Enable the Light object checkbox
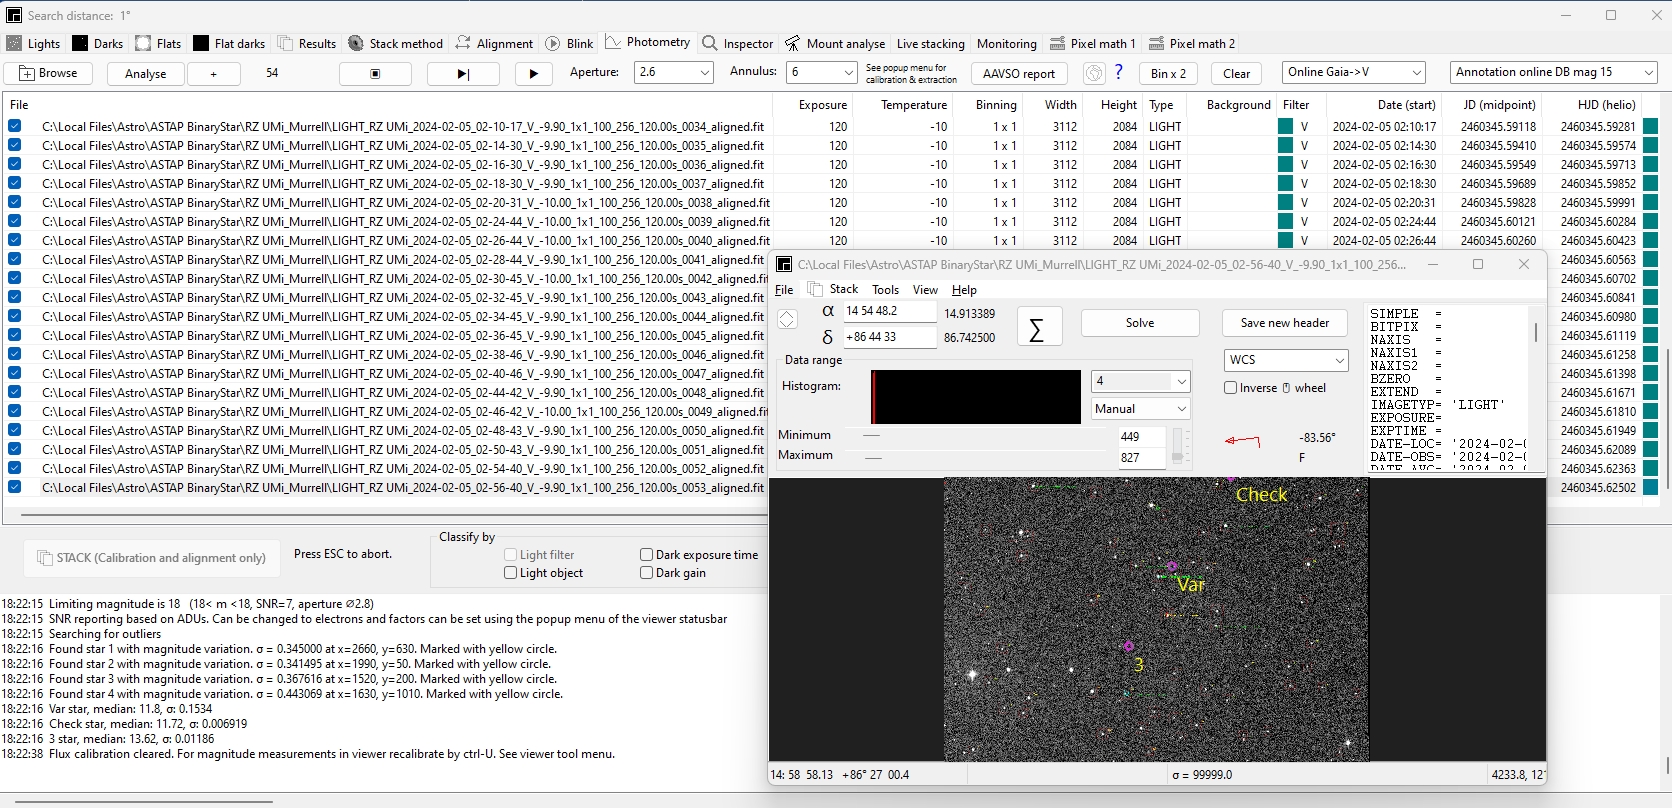The height and width of the screenshot is (808, 1672). (511, 573)
